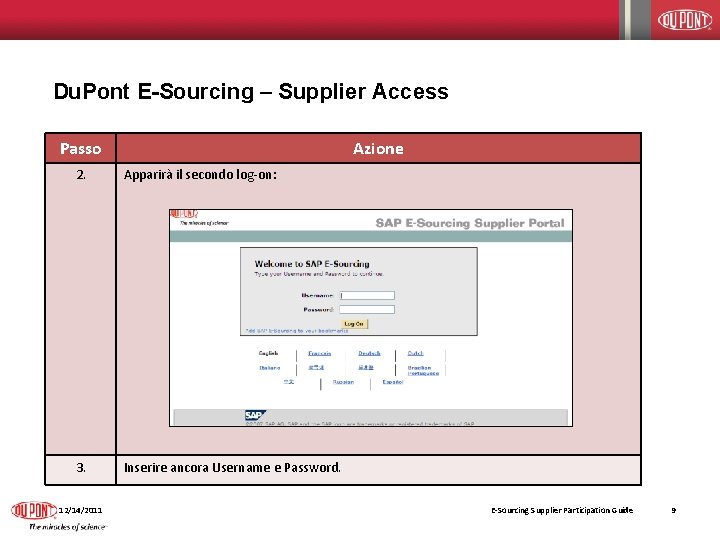Select the English language option
Image resolution: width=720 pixels, height=540 pixels.
point(269,353)
